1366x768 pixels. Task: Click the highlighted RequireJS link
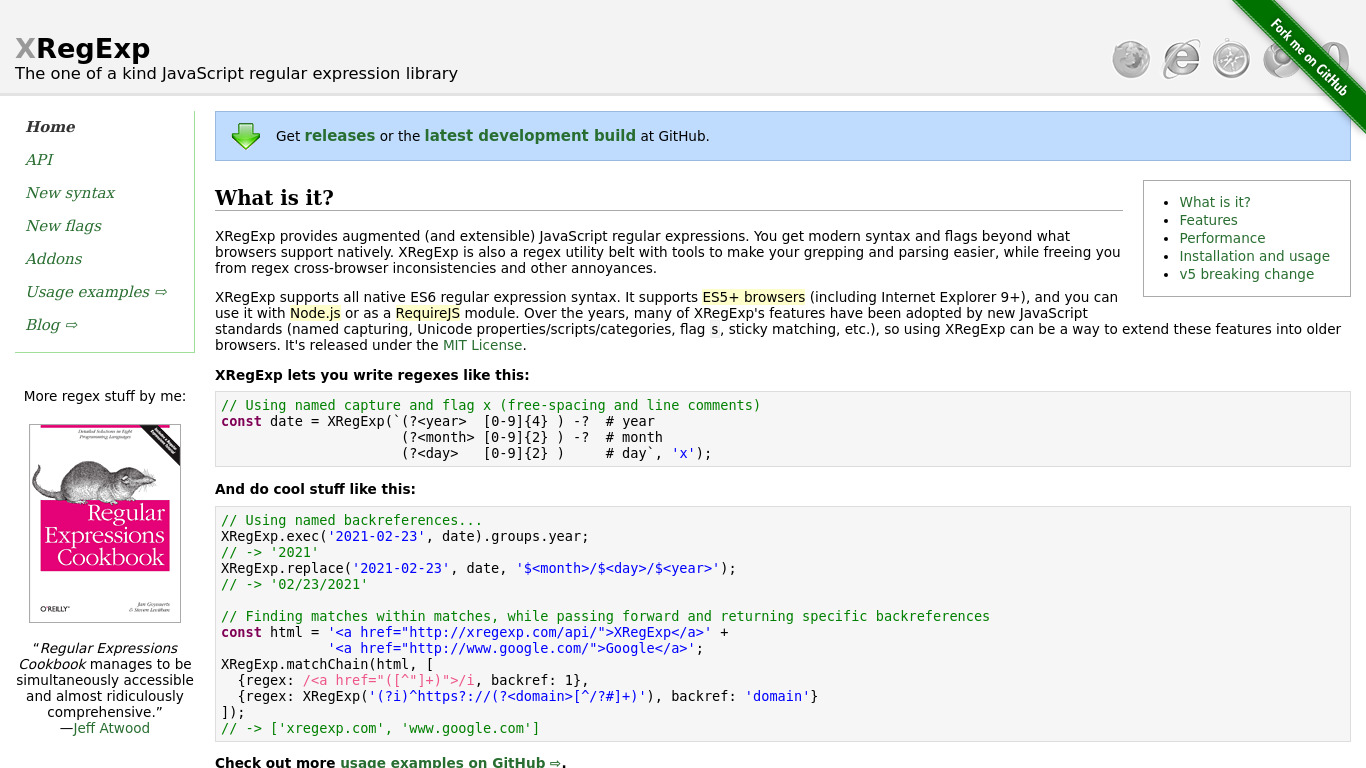(428, 313)
